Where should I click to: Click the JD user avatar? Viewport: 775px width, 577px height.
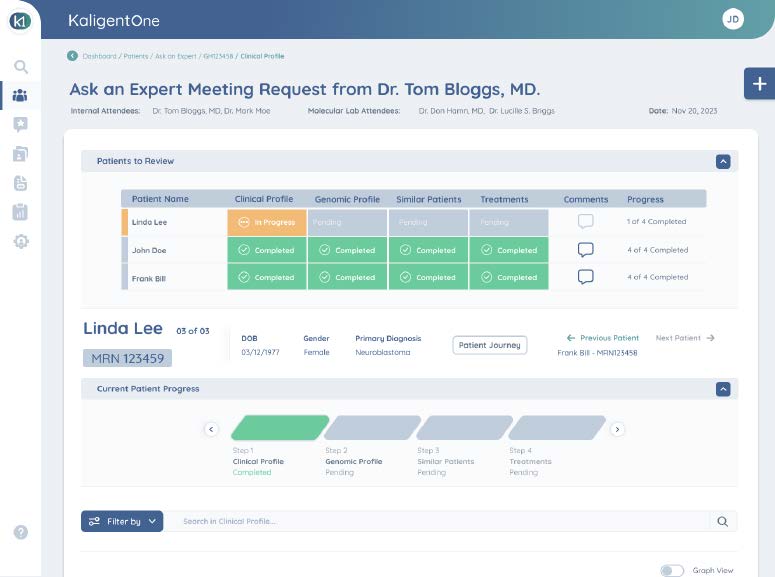coord(733,19)
